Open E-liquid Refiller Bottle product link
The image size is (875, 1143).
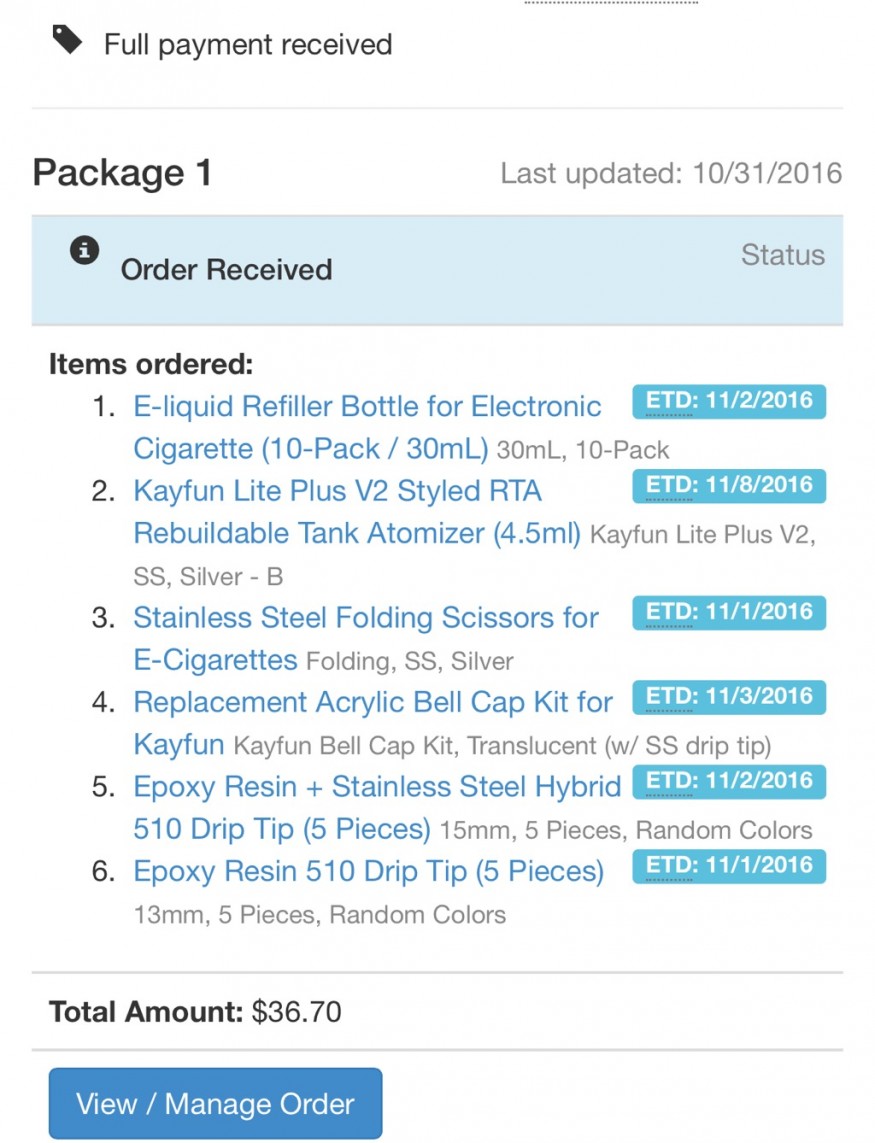point(367,407)
